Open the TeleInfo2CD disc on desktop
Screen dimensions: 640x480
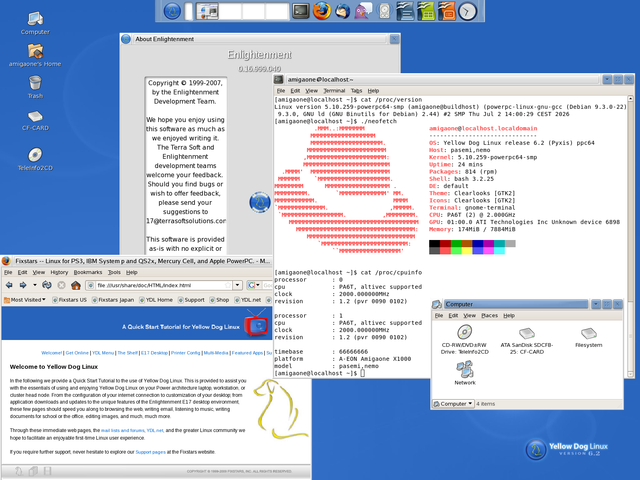tap(35, 159)
